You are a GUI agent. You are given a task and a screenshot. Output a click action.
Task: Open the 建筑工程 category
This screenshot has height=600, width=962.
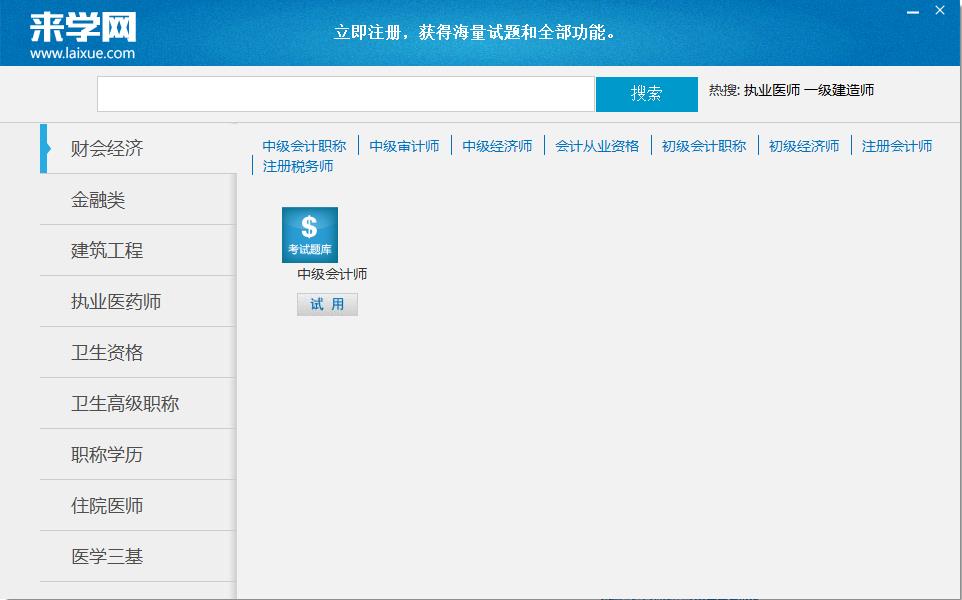139,250
